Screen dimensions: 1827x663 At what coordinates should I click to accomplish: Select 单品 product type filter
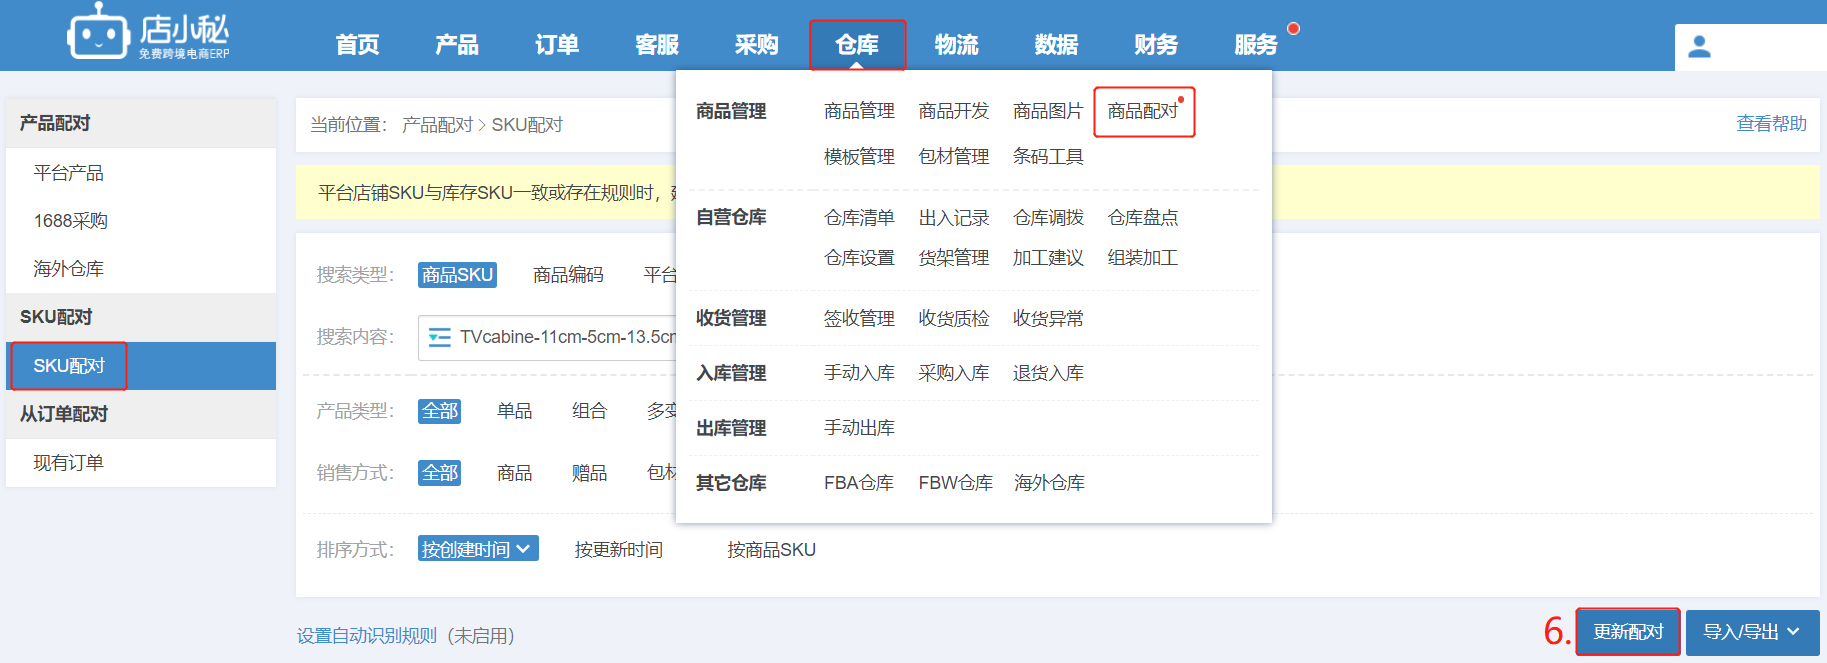(x=514, y=411)
